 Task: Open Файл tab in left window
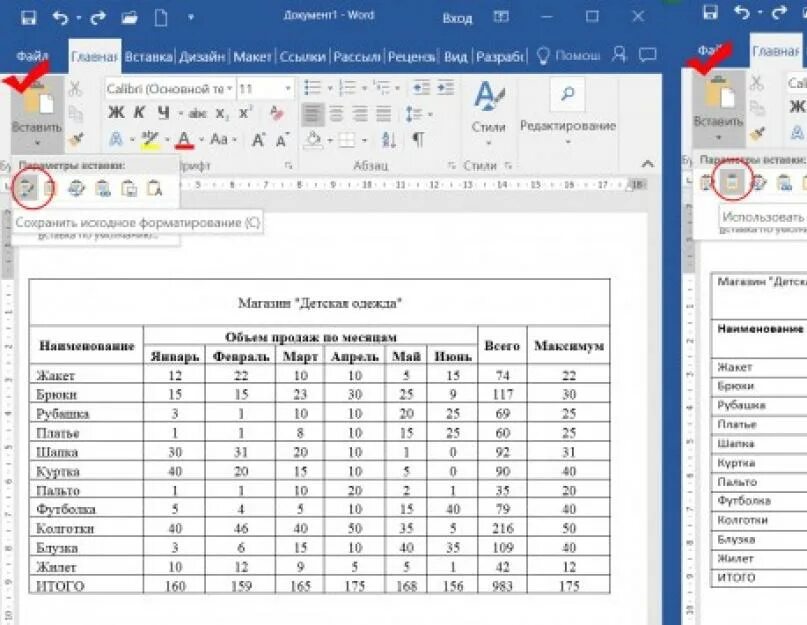coord(32,56)
